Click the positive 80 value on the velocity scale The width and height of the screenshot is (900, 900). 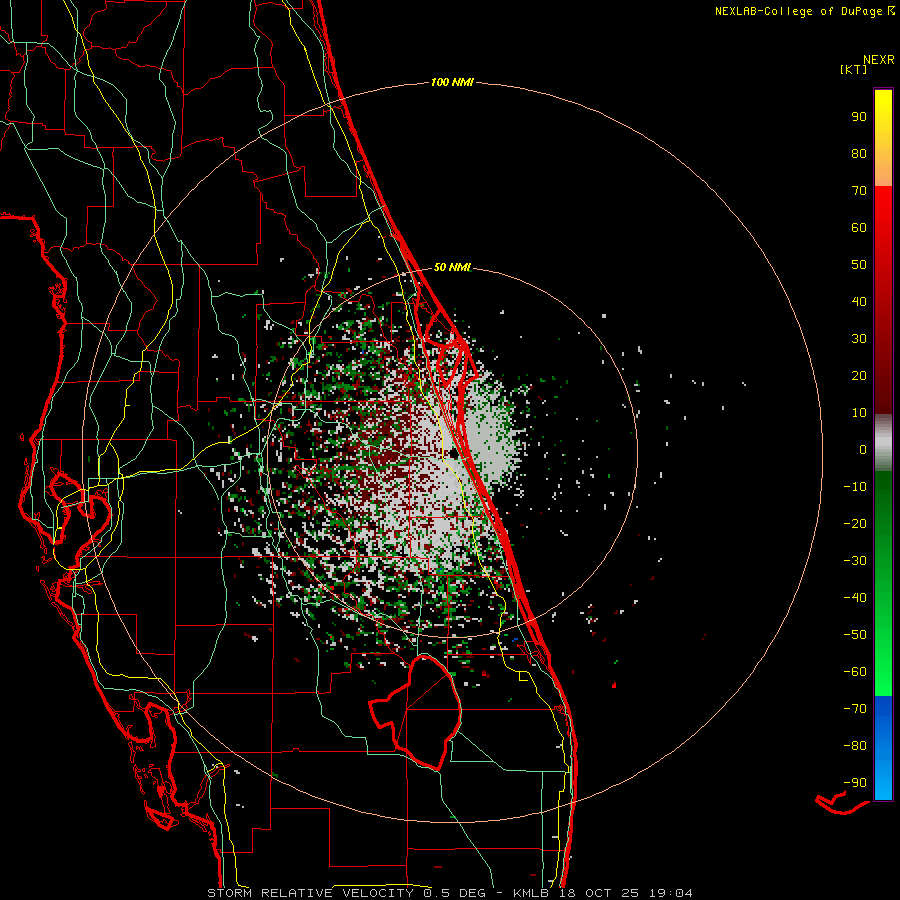[x=859, y=154]
